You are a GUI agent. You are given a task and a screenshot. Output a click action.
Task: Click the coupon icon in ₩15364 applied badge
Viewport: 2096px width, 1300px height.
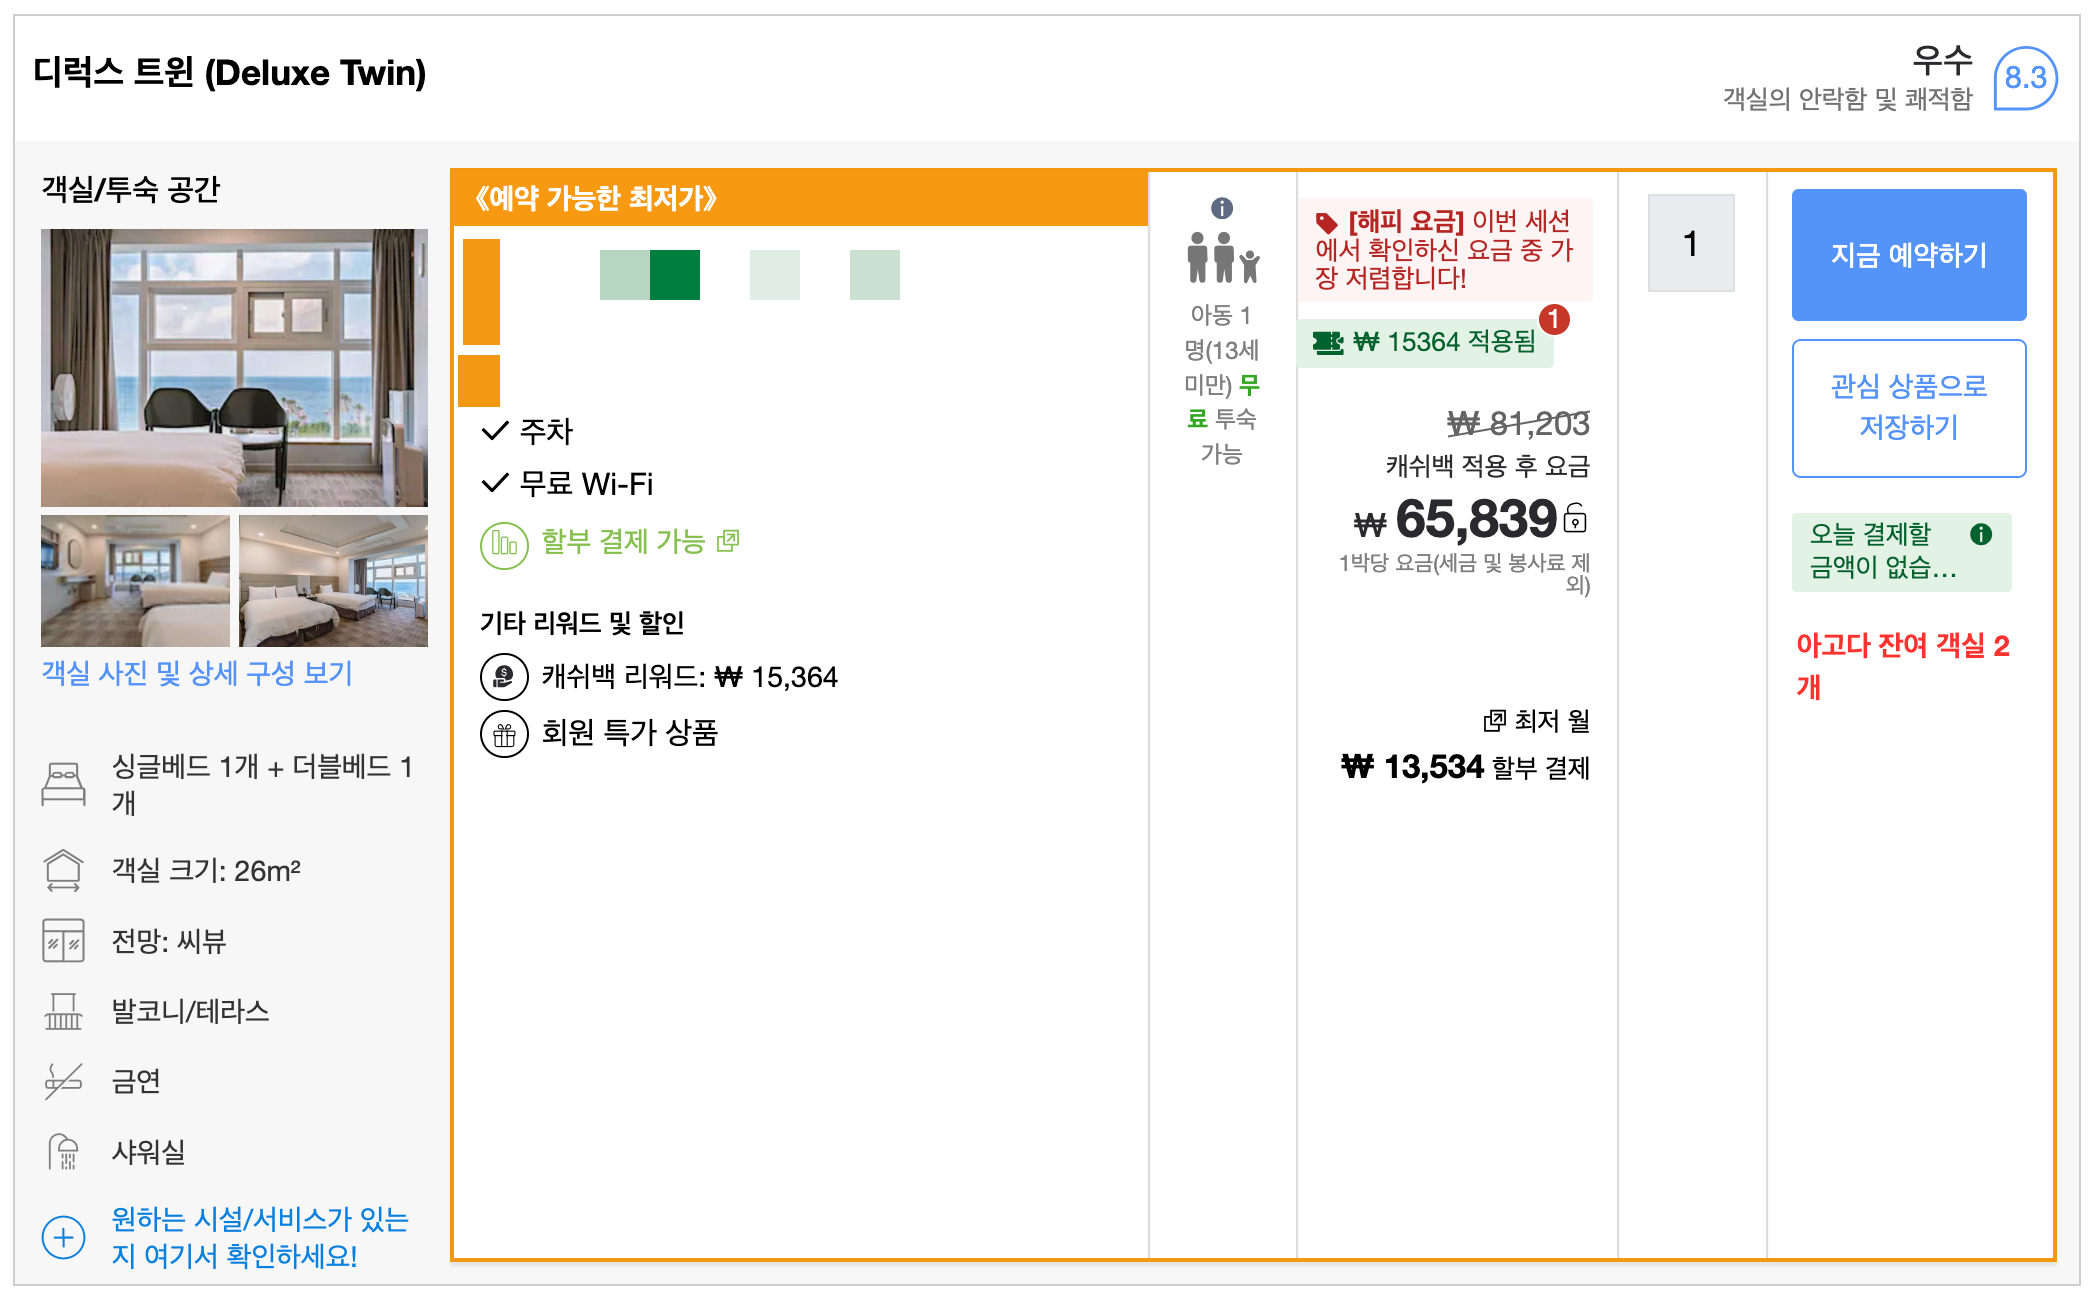(x=1328, y=343)
